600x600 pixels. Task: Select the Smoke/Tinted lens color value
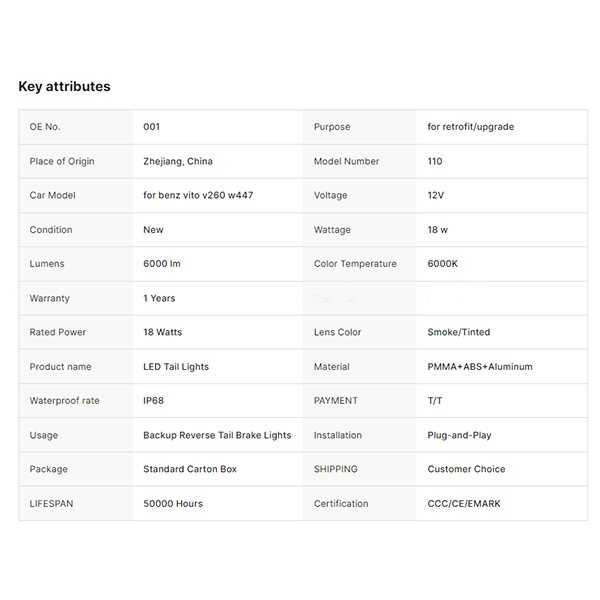click(459, 332)
